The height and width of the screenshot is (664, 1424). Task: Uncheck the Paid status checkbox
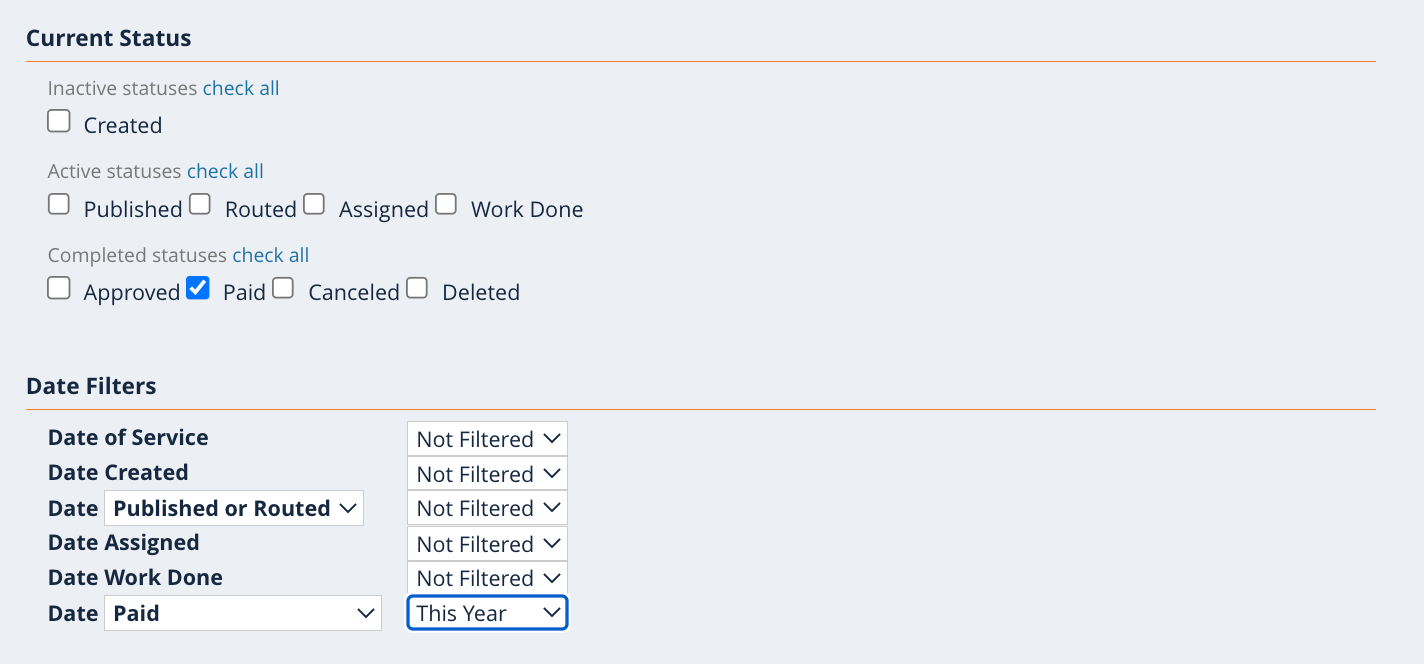[x=198, y=289]
